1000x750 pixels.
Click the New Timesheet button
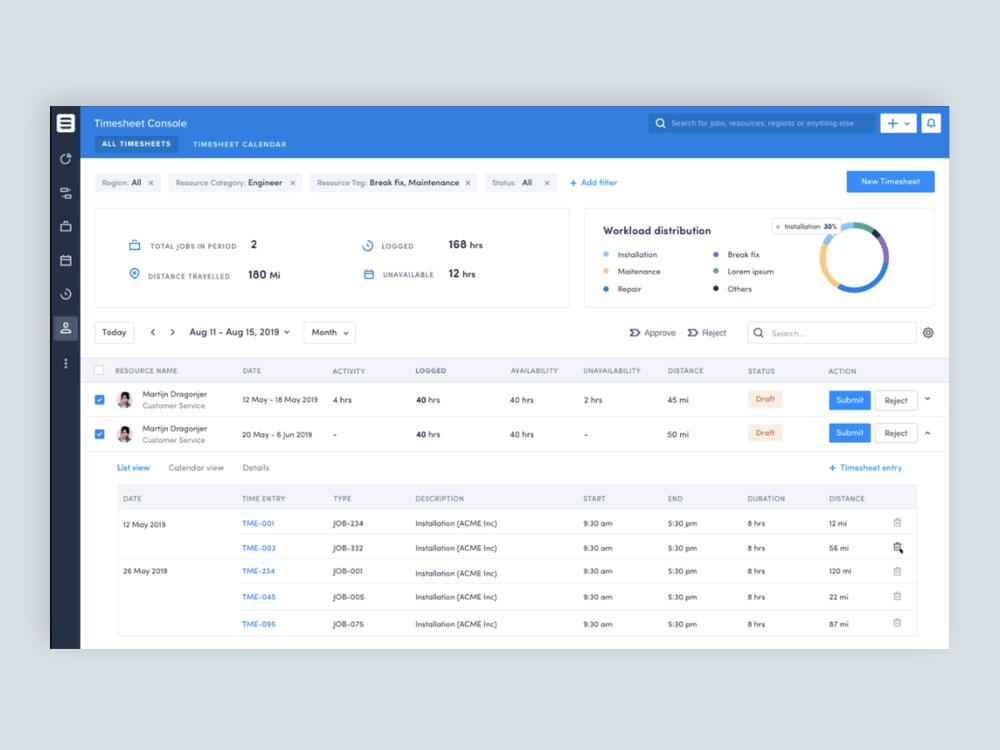[x=889, y=181]
